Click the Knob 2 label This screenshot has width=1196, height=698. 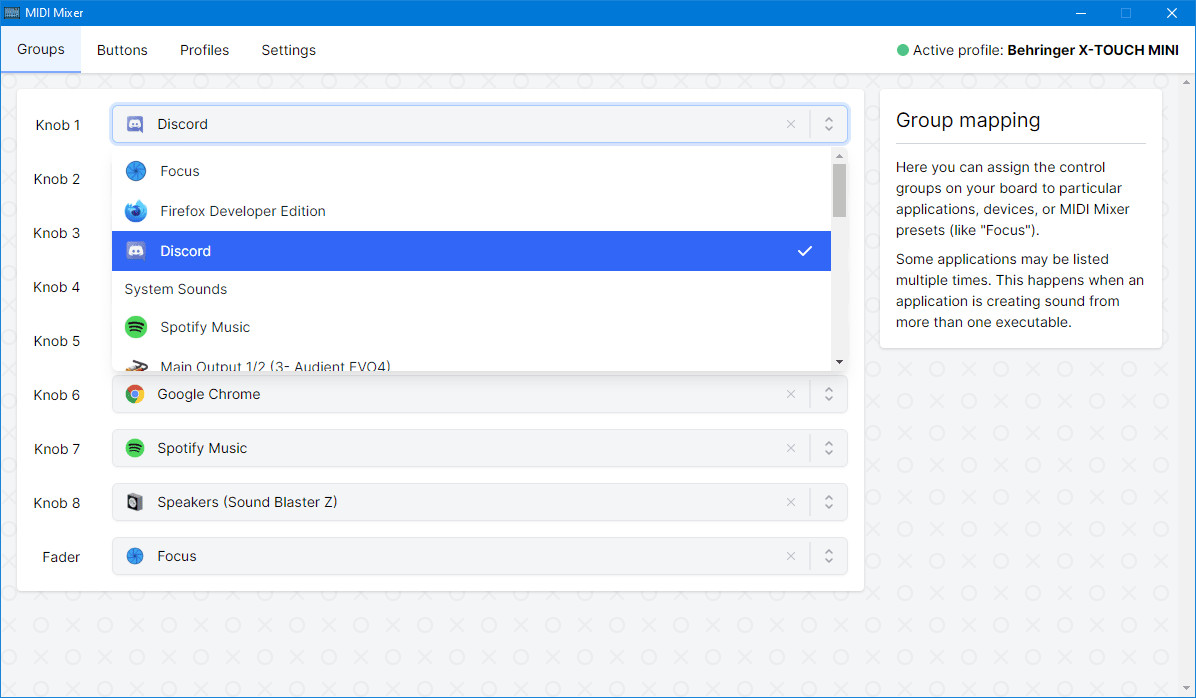[56, 179]
